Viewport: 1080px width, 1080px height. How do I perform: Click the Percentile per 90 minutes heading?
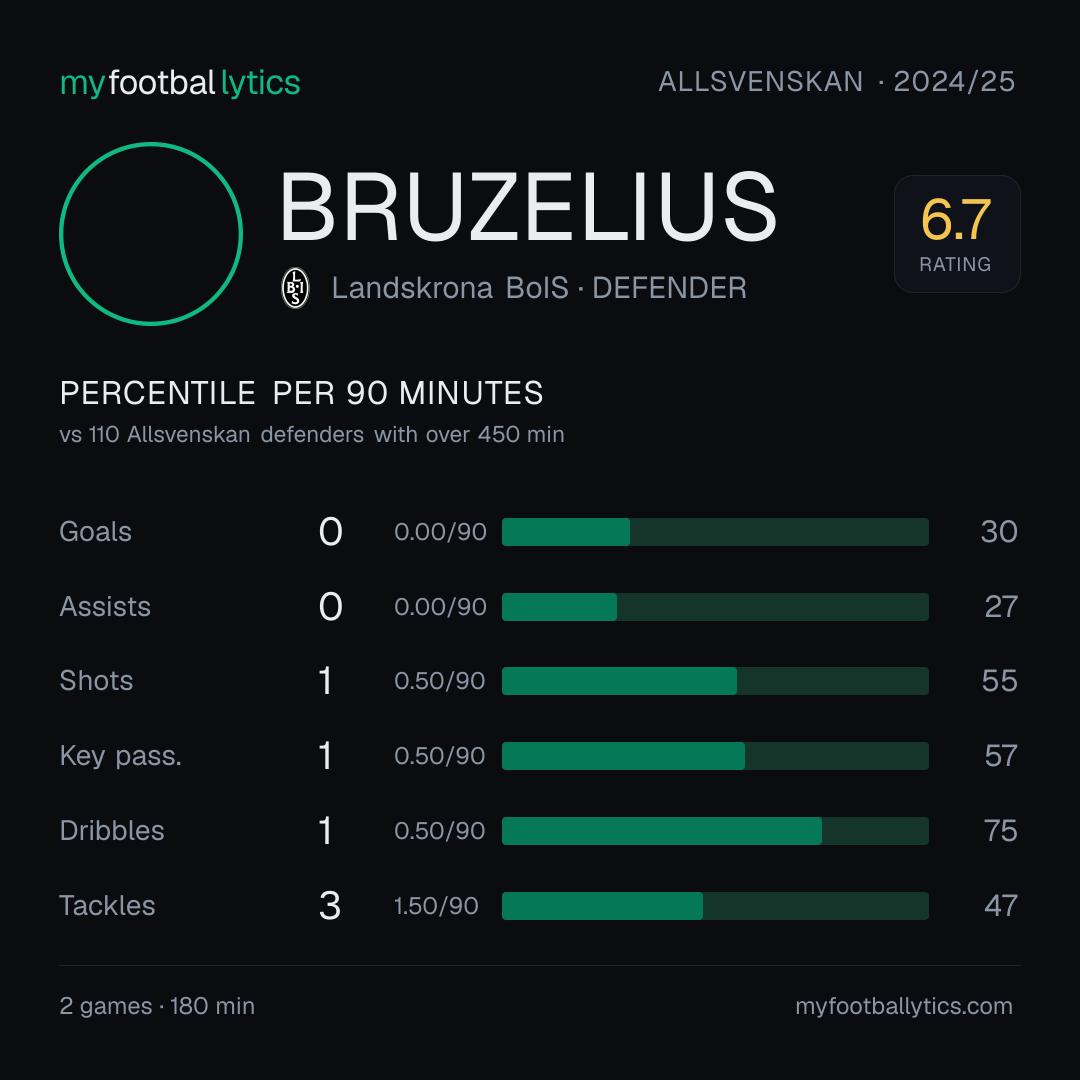click(301, 393)
